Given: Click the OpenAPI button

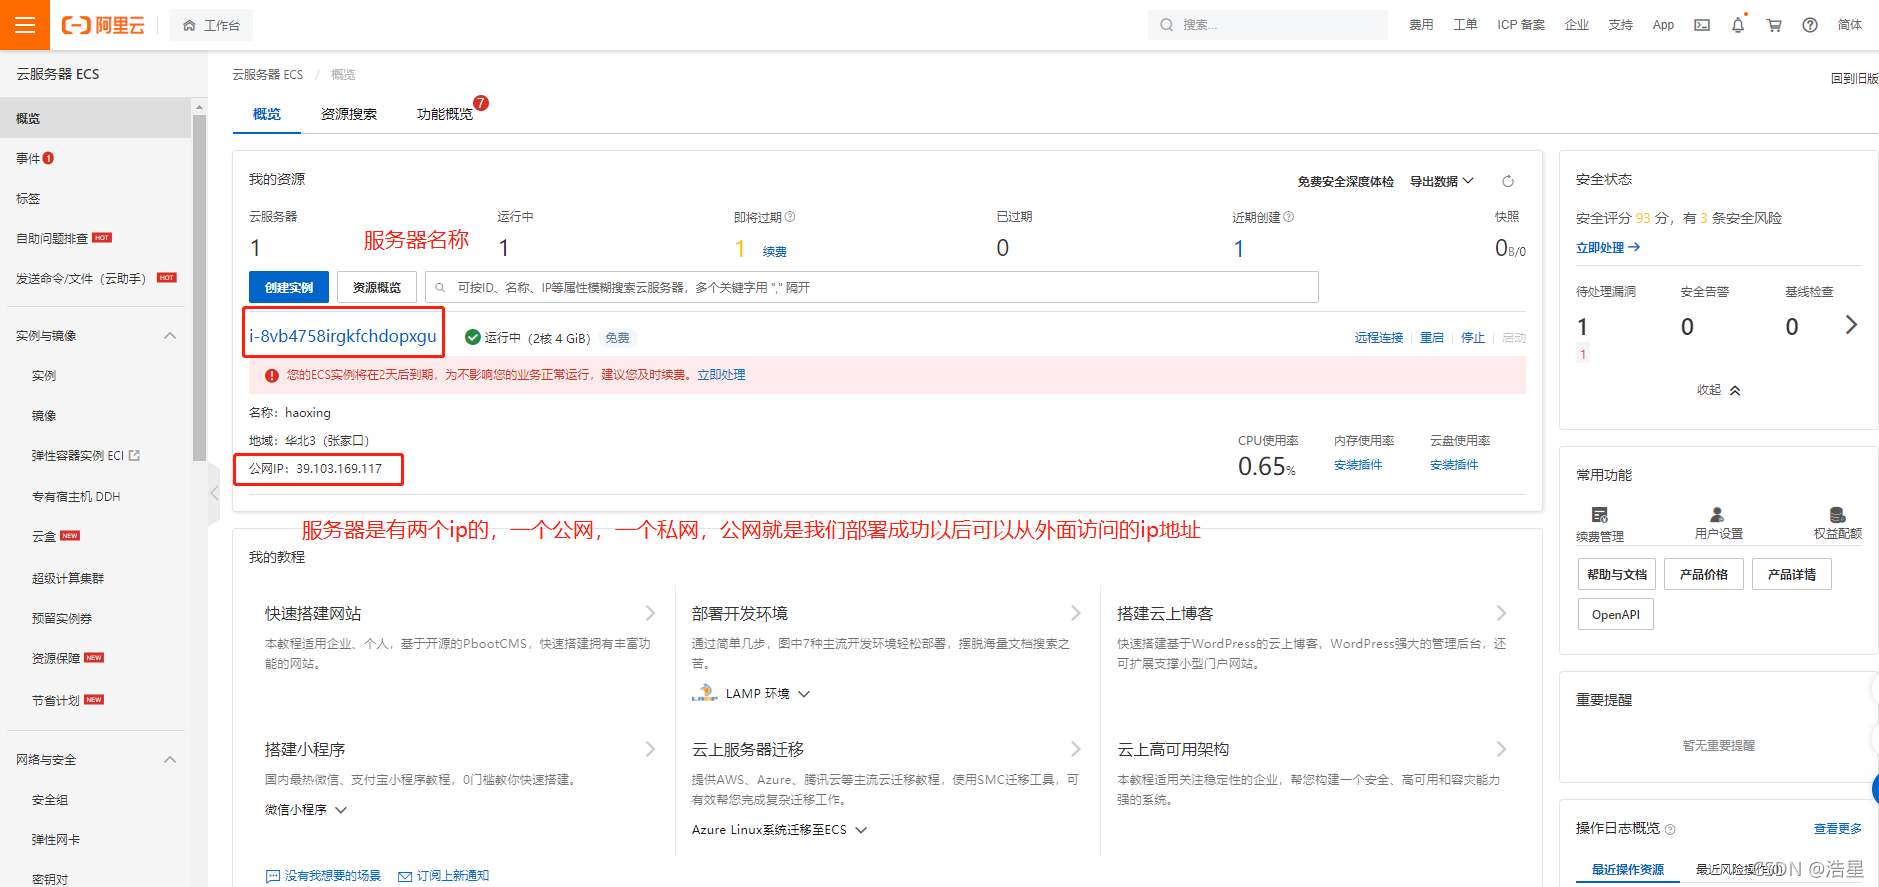Looking at the screenshot, I should click(x=1616, y=614).
